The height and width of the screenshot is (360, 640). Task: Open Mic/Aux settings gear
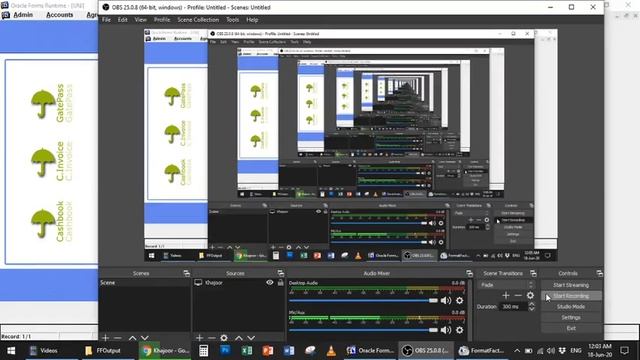point(460,330)
